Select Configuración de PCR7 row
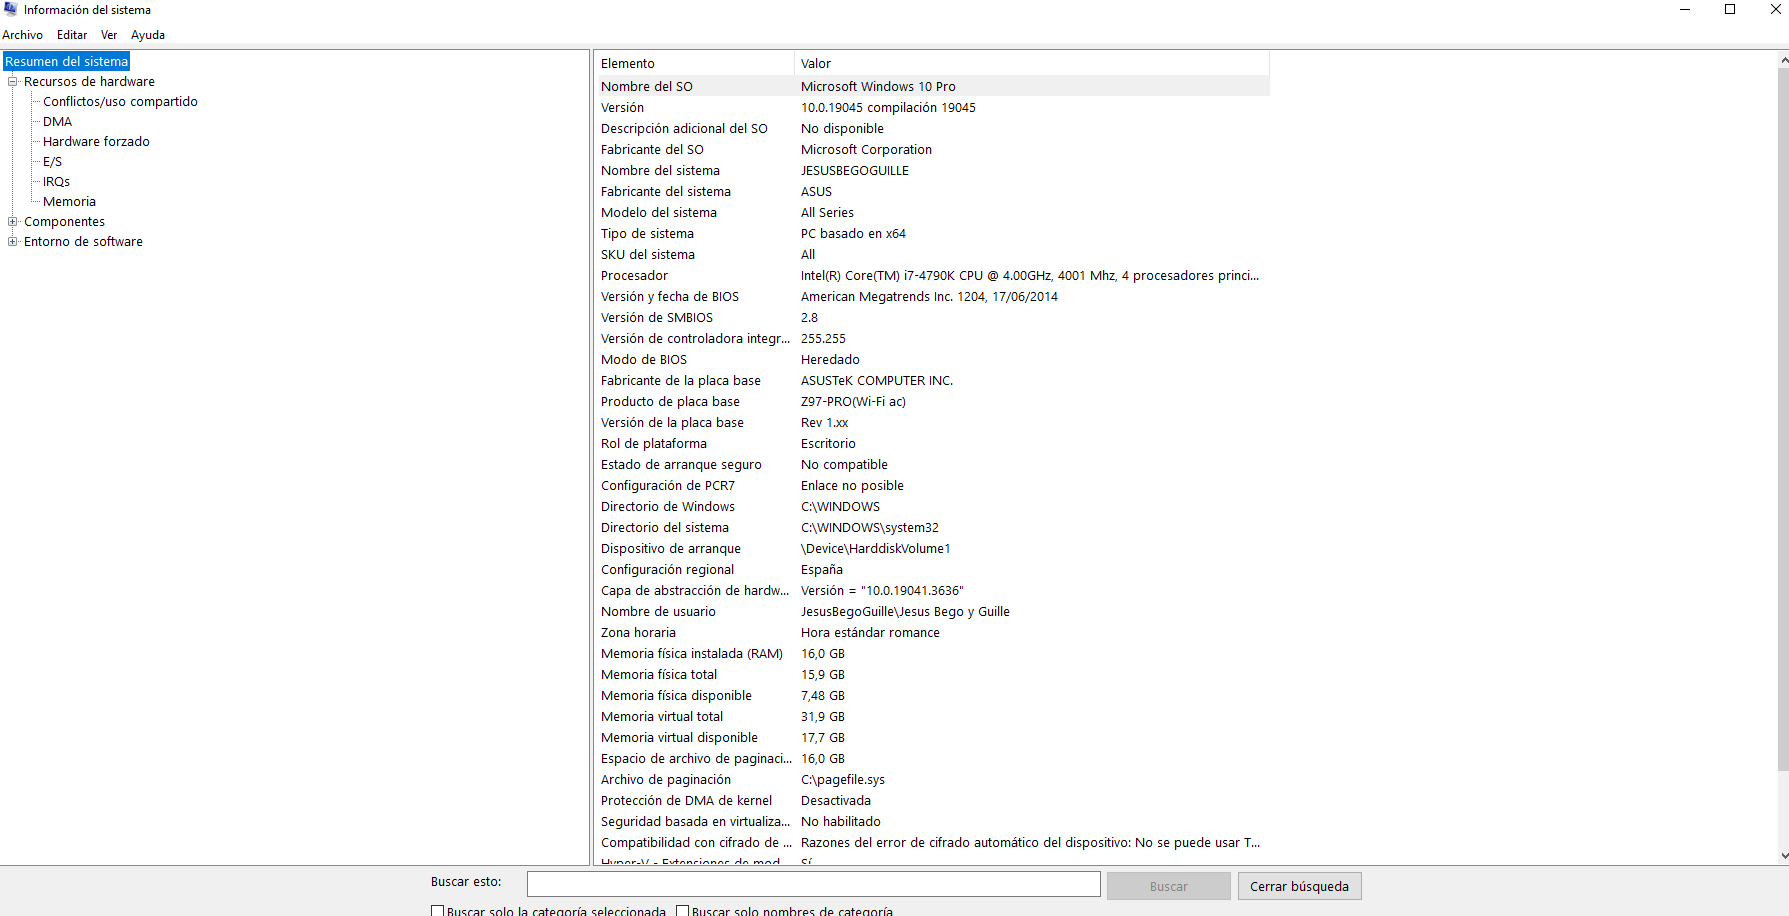Image resolution: width=1789 pixels, height=916 pixels. click(932, 486)
